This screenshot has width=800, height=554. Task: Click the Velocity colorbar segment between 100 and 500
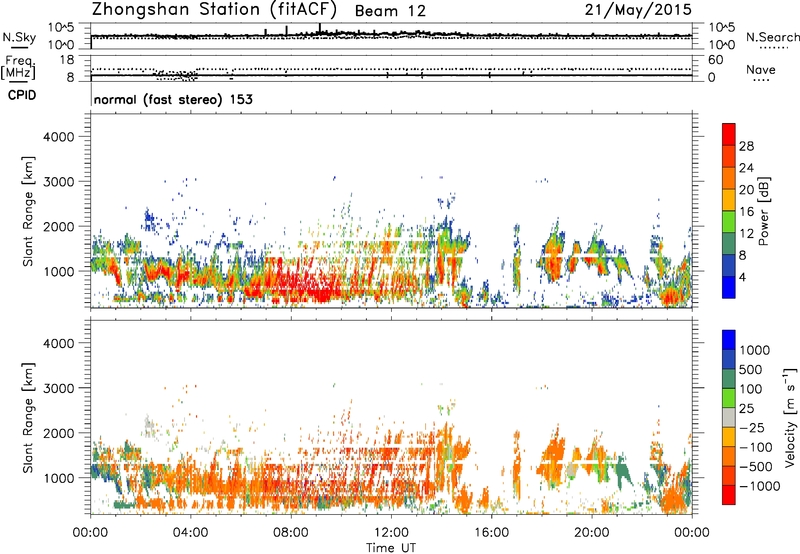tap(729, 379)
